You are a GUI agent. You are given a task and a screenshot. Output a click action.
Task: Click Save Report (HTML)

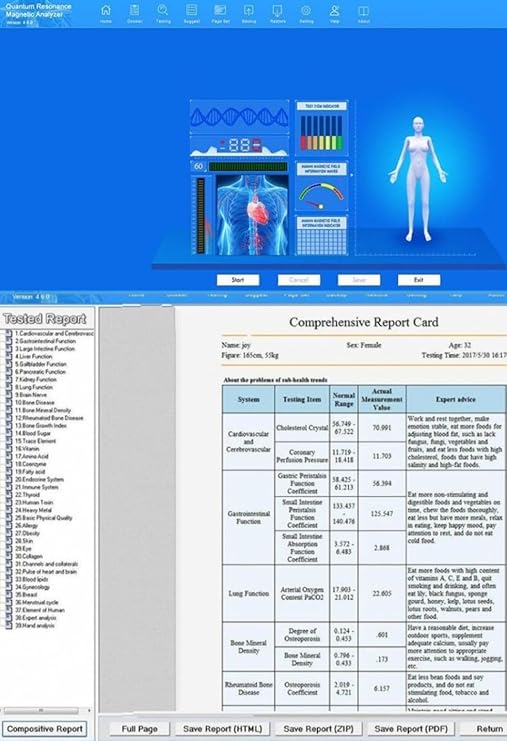click(x=222, y=729)
